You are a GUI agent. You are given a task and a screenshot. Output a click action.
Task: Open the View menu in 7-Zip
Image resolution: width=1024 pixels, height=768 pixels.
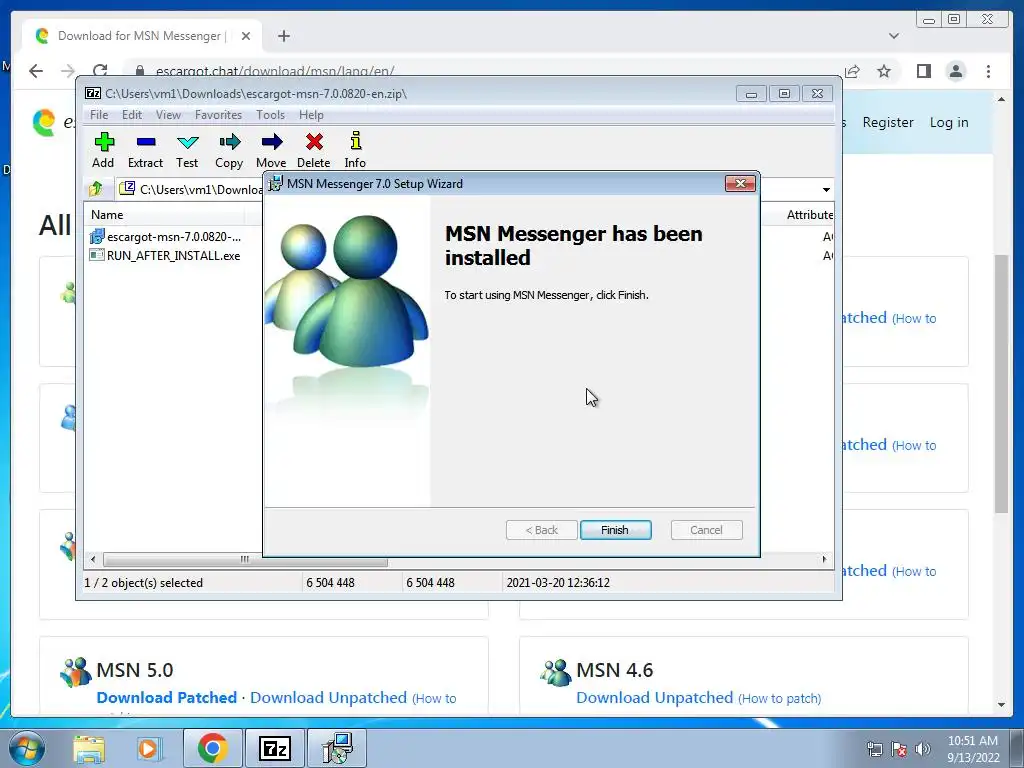[x=168, y=115]
